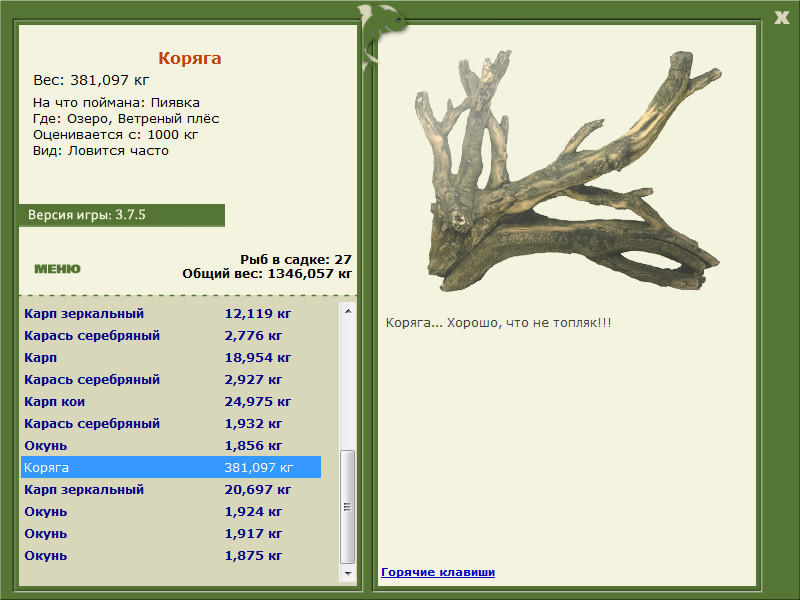
Task: Select Окунь 1,856 кг row
Action: [171, 445]
